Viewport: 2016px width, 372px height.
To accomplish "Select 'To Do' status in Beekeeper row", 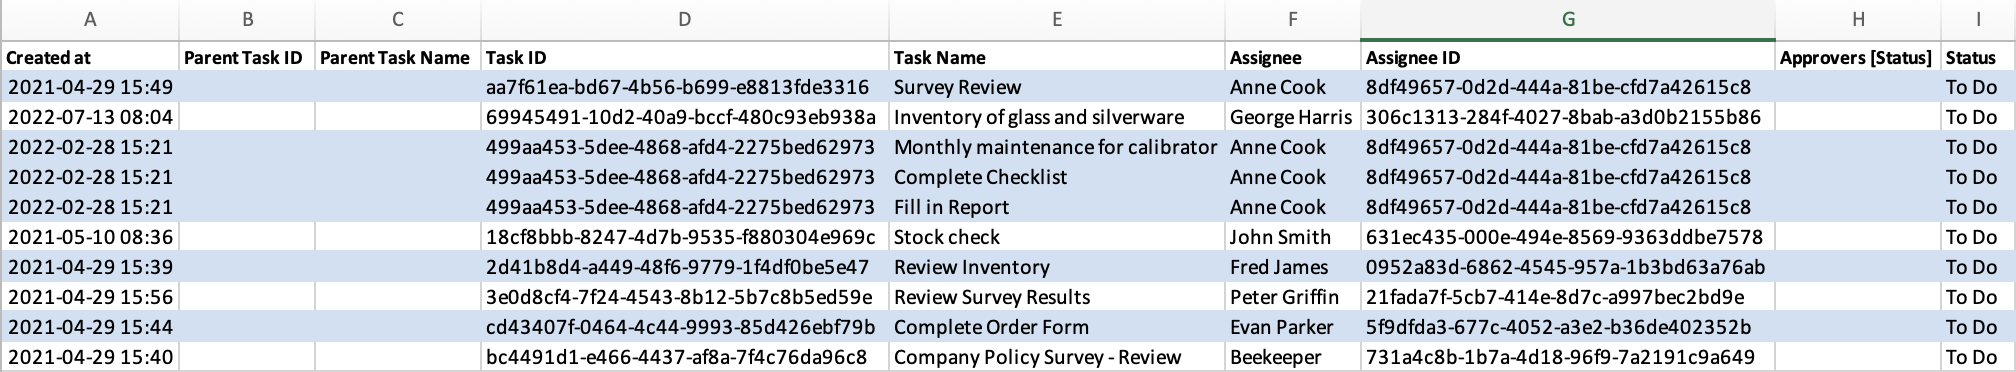I will [1978, 357].
